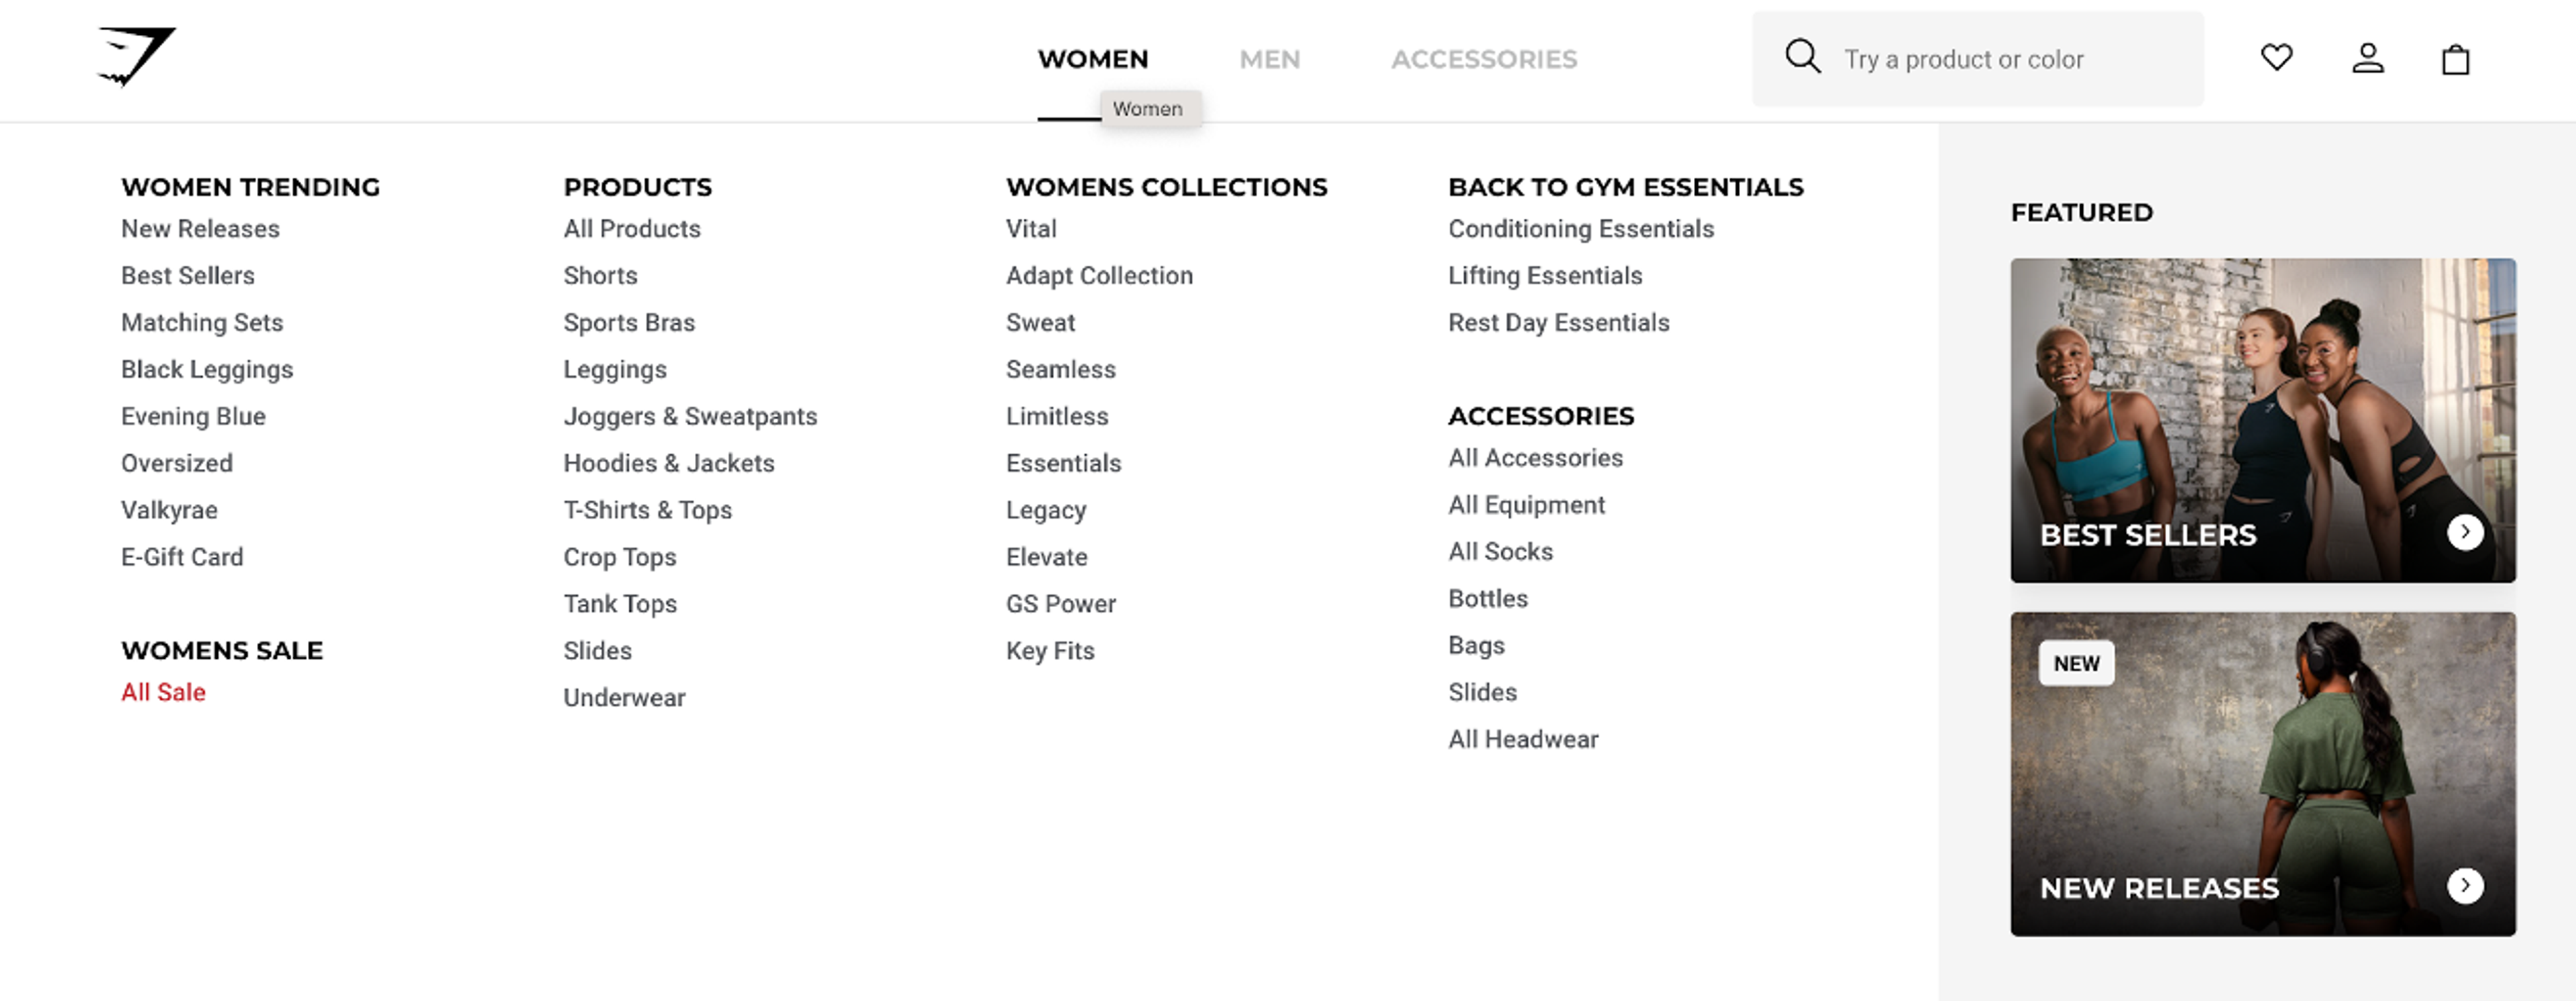Open All Headwear under Accessories
The width and height of the screenshot is (2576, 1001).
(x=1523, y=739)
